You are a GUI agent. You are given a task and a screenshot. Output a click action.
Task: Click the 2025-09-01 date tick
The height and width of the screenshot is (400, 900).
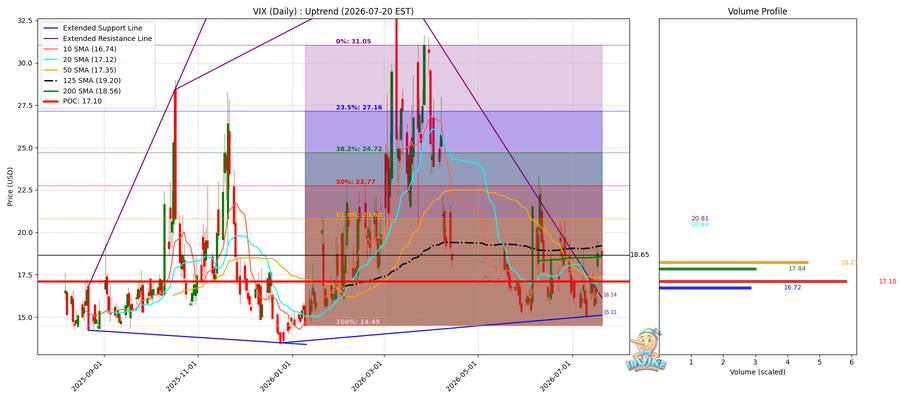89,376
